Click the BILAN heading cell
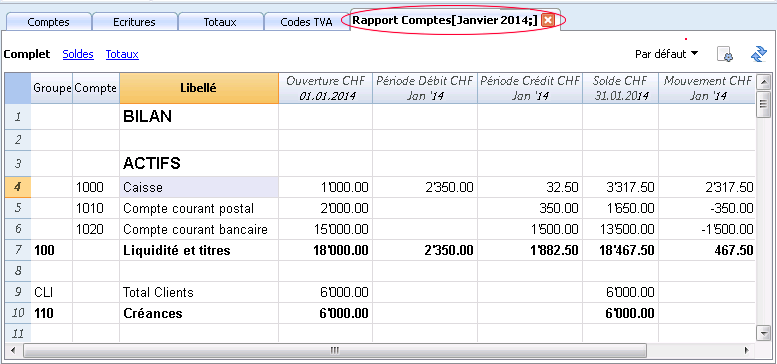 click(199, 117)
